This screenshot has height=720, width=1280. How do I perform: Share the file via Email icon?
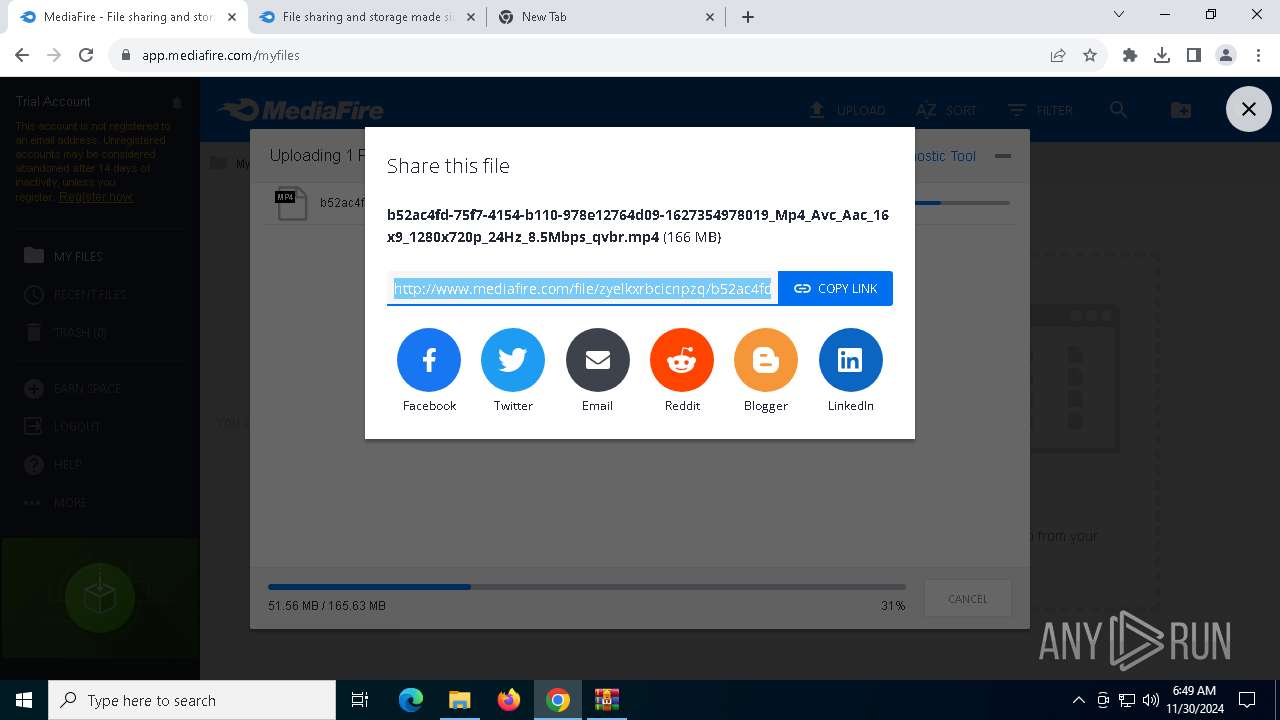point(598,360)
